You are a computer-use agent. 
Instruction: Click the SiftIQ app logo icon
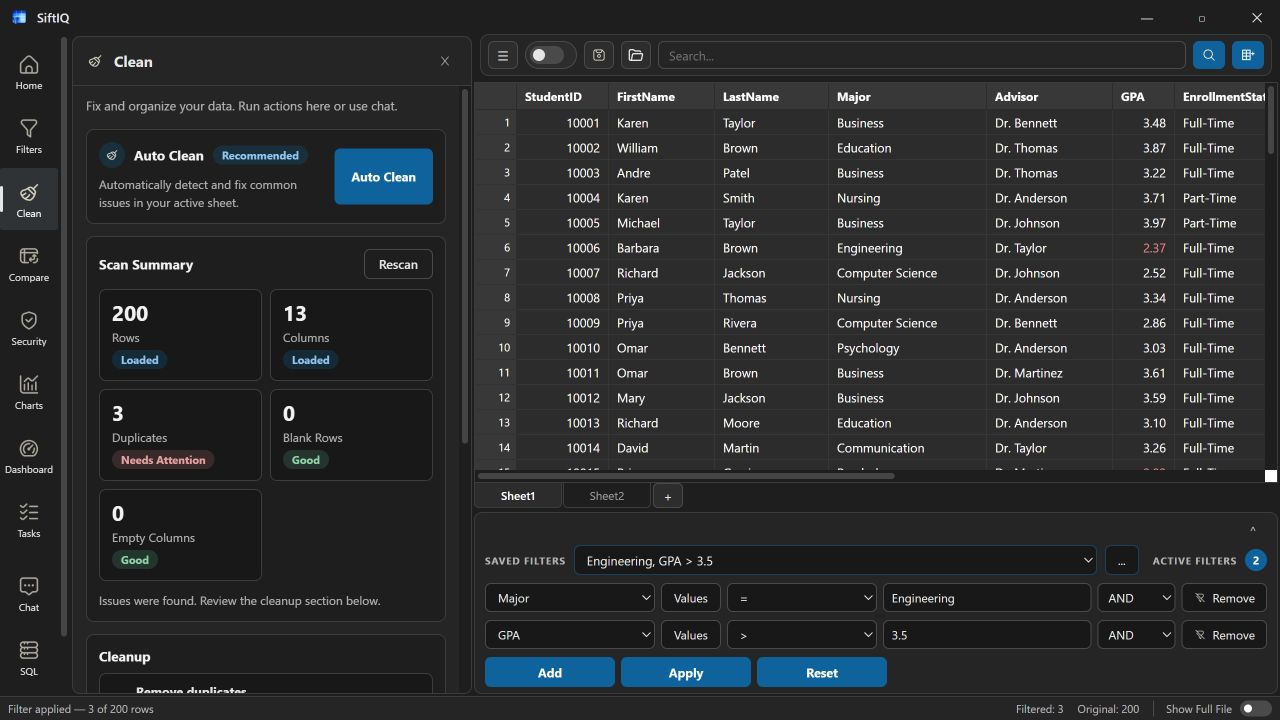19,17
